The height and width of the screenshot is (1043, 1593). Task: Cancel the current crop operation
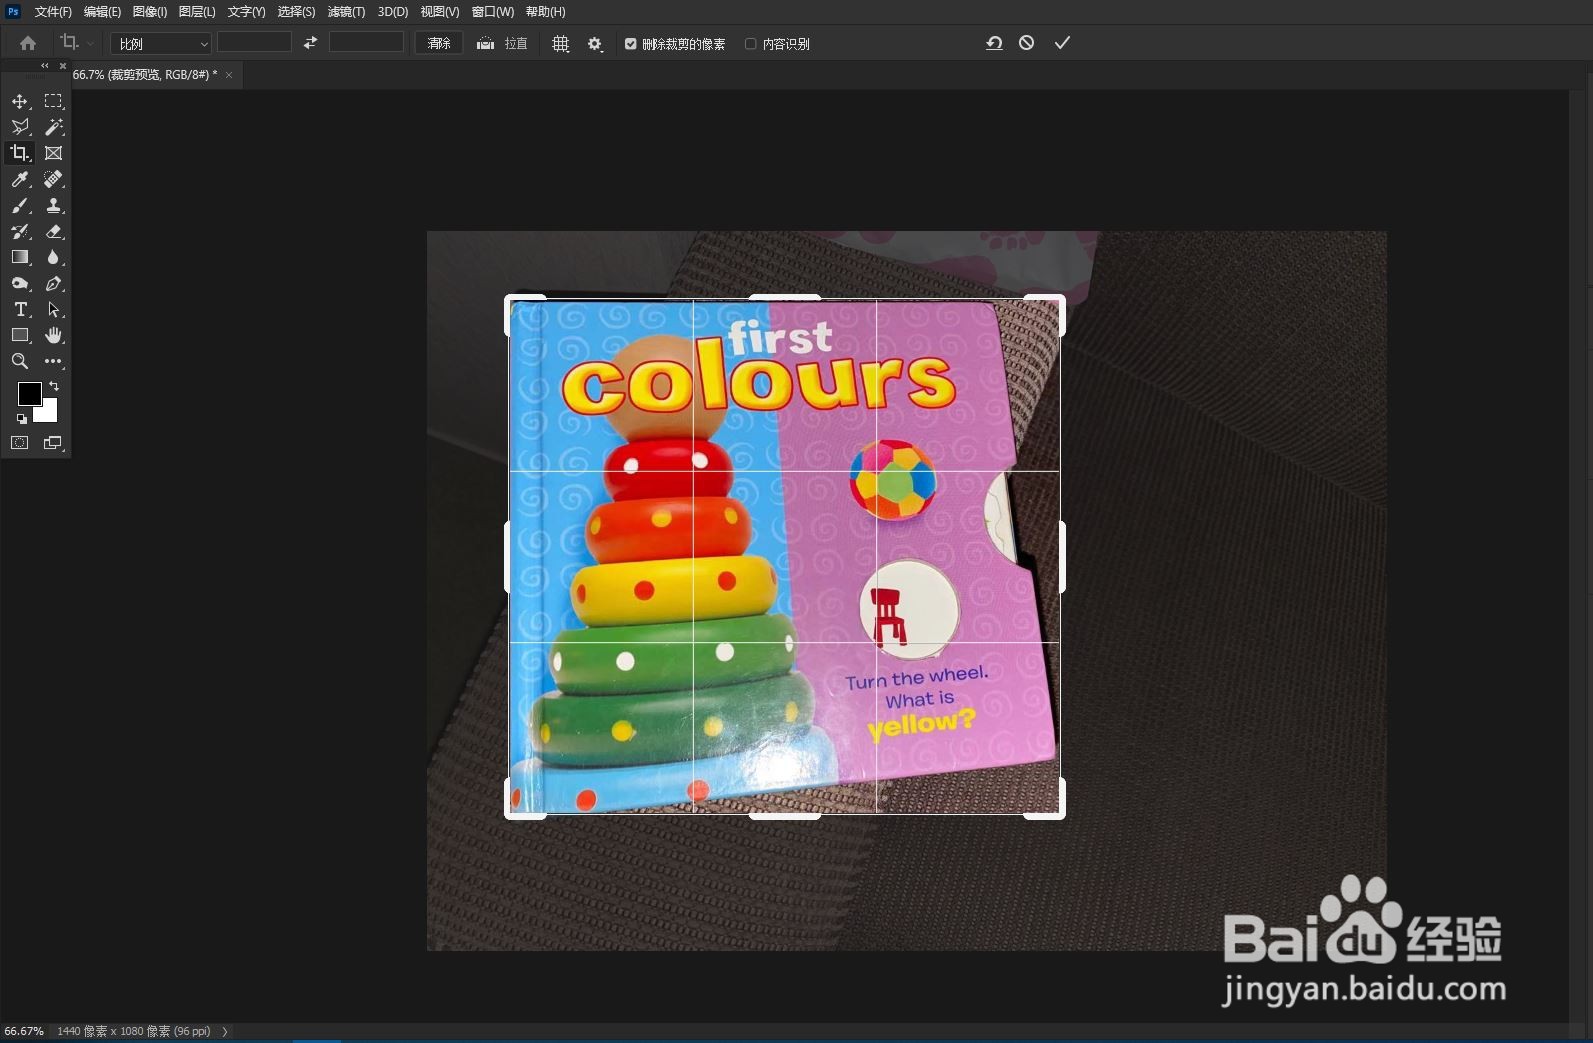(1027, 43)
